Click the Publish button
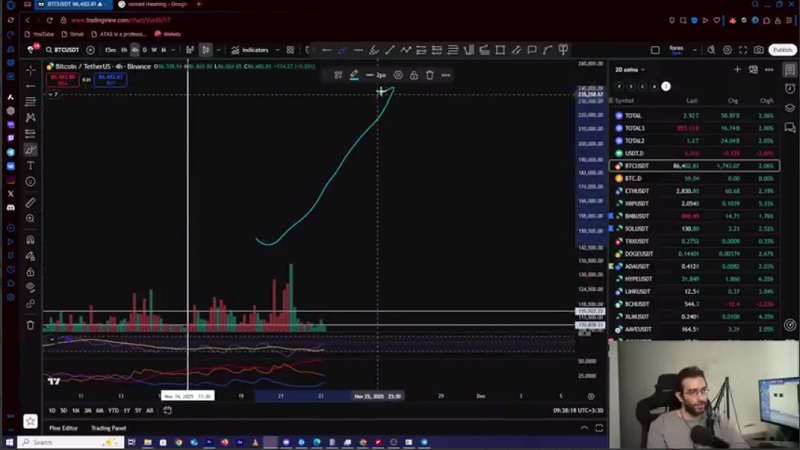 (782, 50)
